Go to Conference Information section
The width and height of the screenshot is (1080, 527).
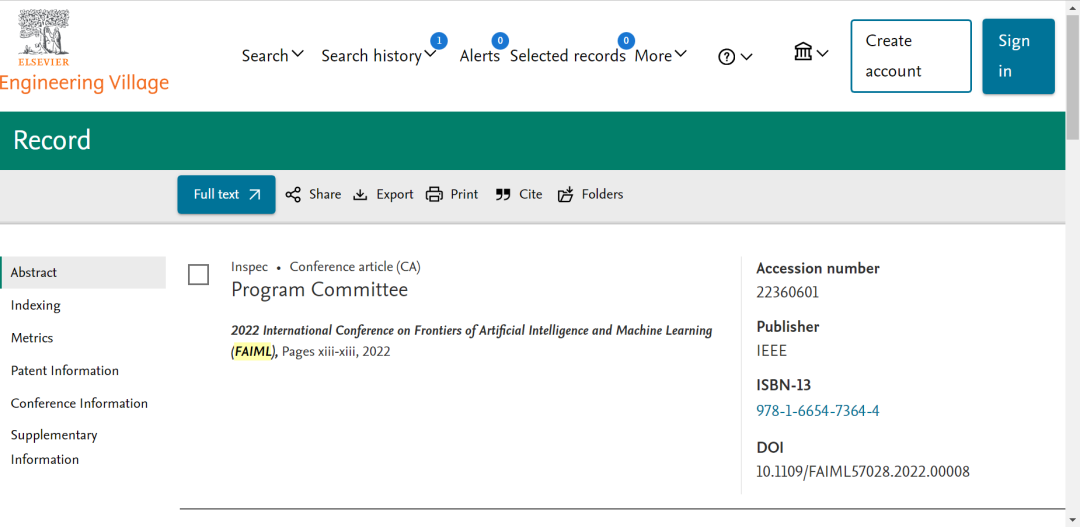[79, 403]
